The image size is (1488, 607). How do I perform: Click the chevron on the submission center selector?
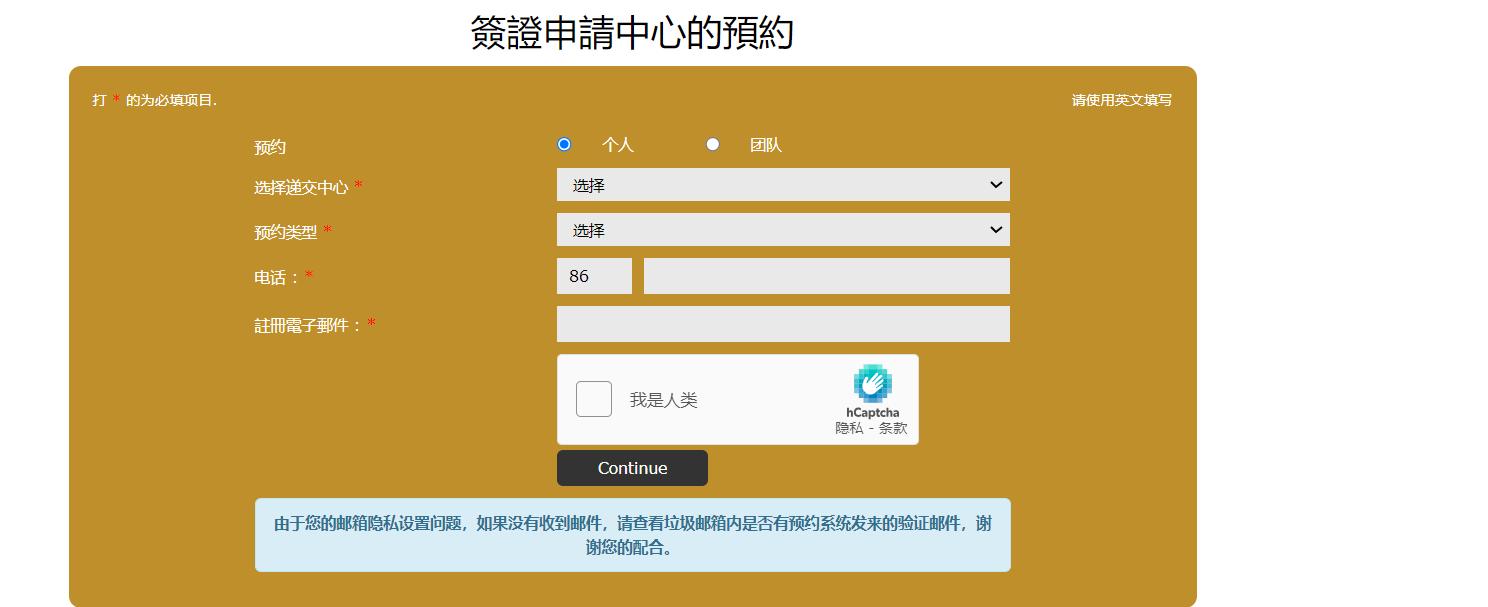(995, 184)
